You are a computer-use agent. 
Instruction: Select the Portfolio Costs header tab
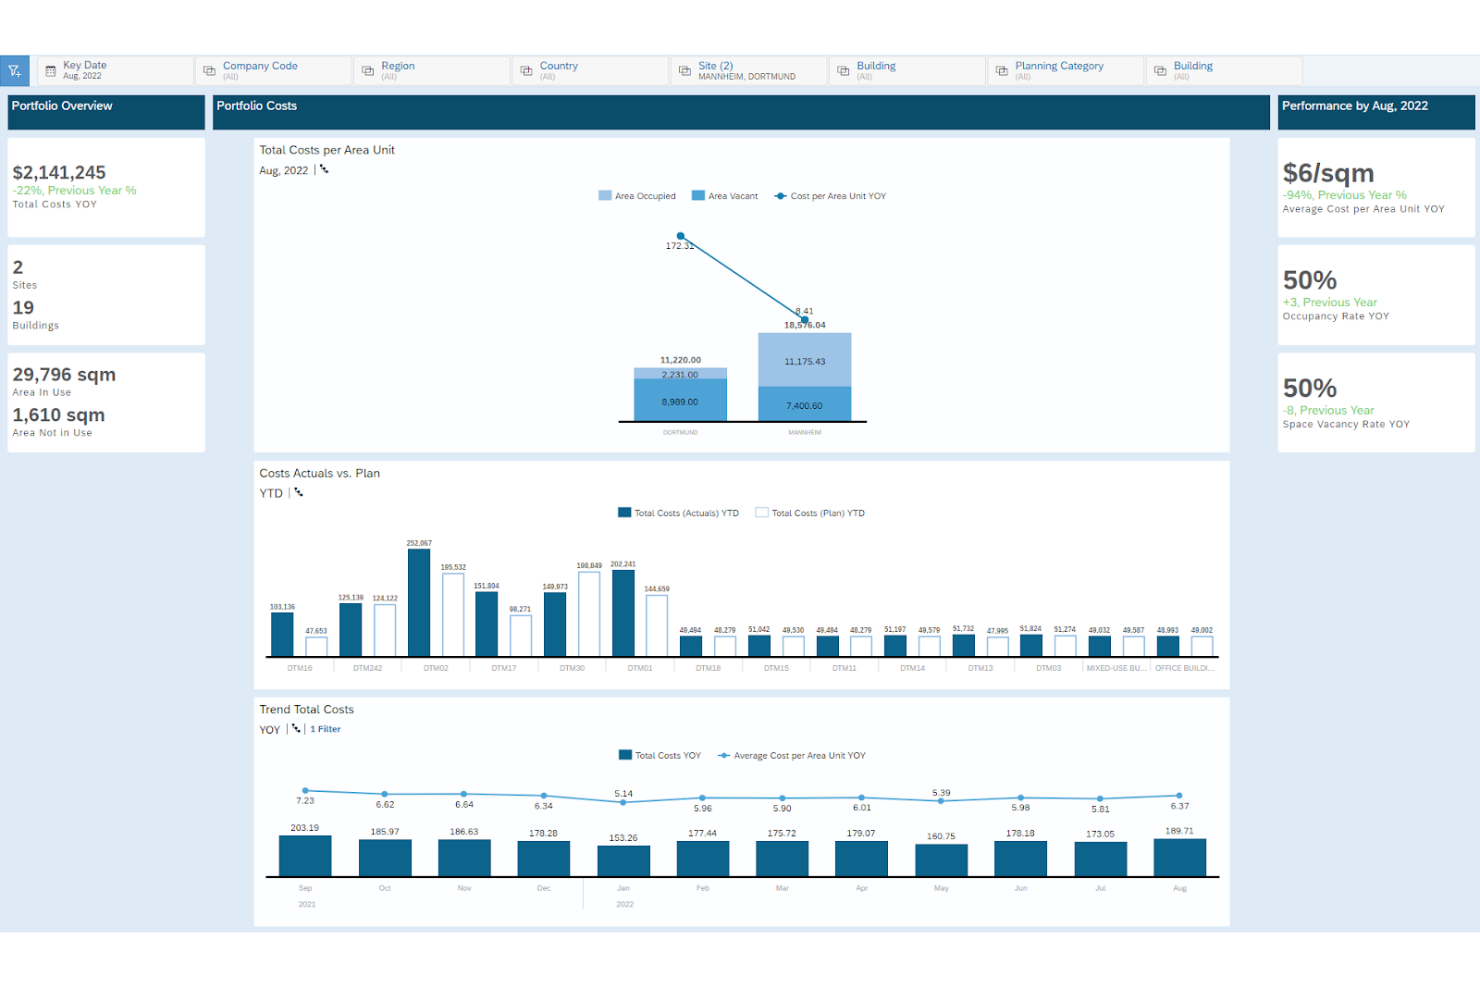257,106
